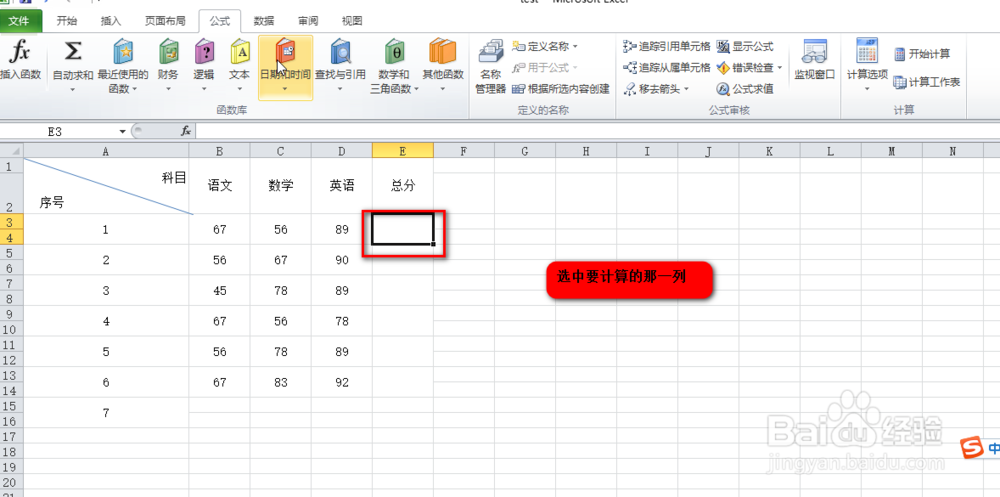Viewport: 1000px width, 497px height.
Task: Select cell with value 45
Action: pyautogui.click(x=219, y=290)
